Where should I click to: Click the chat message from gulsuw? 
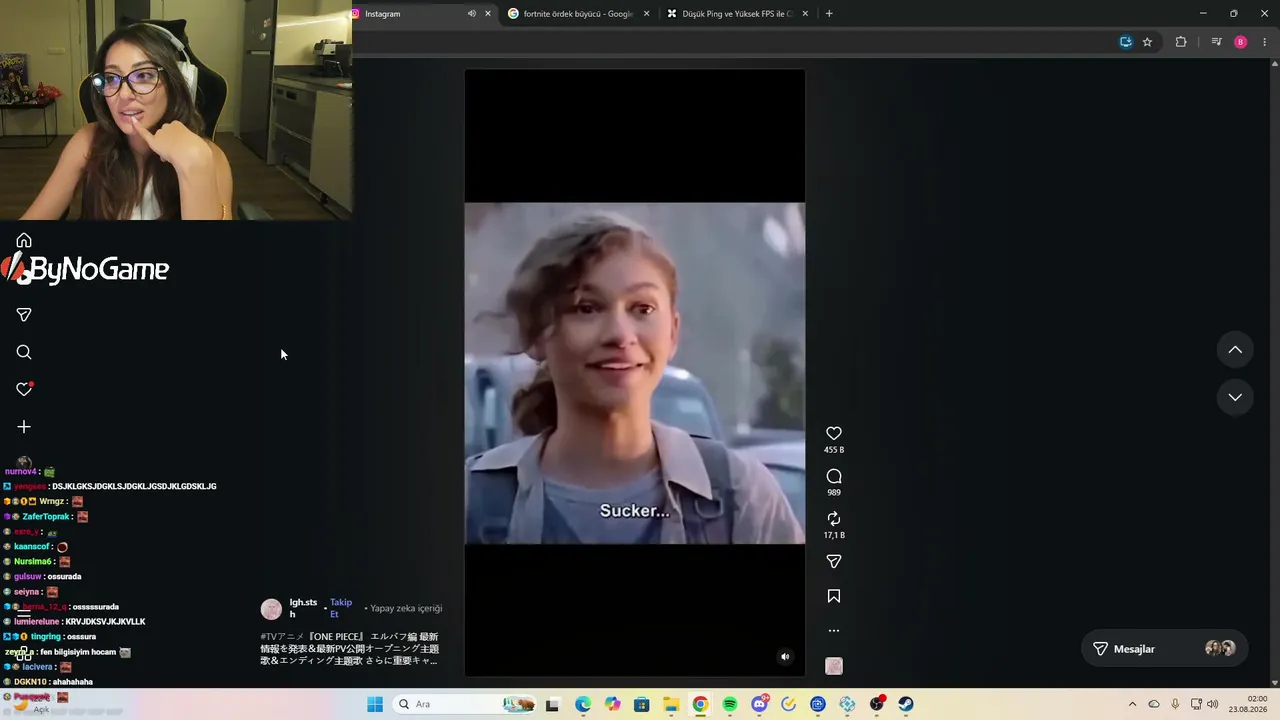[x=43, y=577]
